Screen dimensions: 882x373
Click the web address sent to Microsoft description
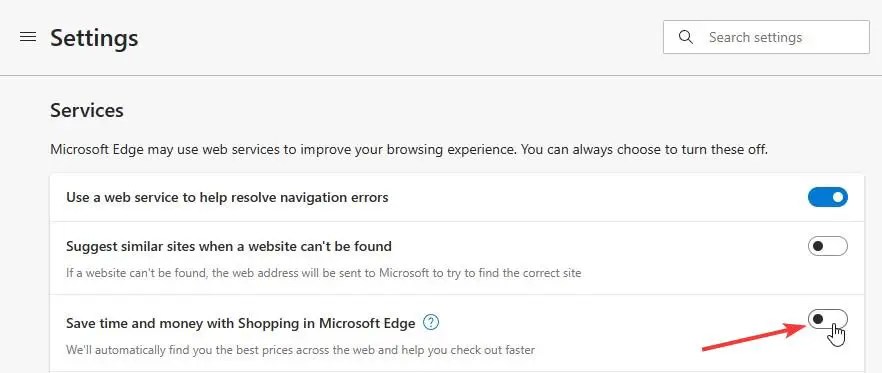[323, 273]
